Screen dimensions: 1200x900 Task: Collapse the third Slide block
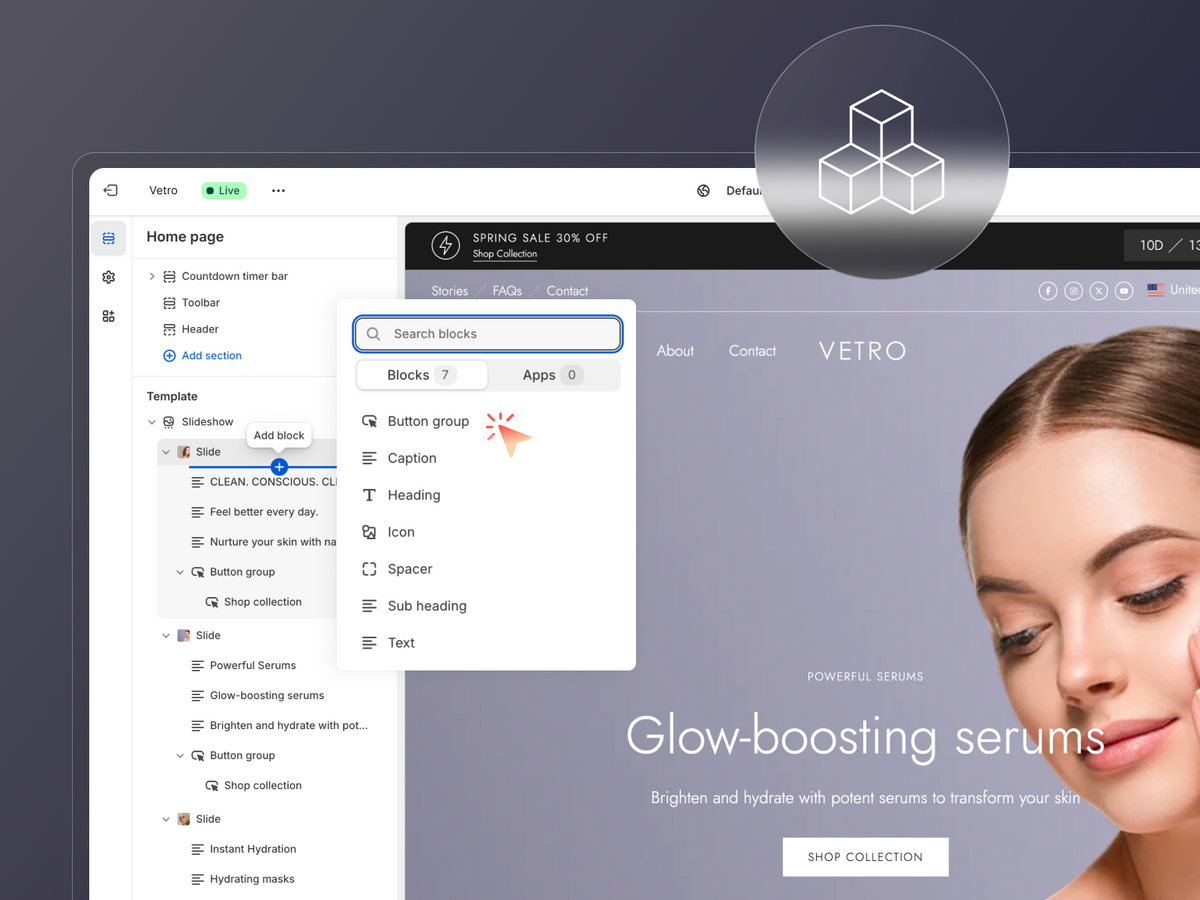(x=166, y=819)
